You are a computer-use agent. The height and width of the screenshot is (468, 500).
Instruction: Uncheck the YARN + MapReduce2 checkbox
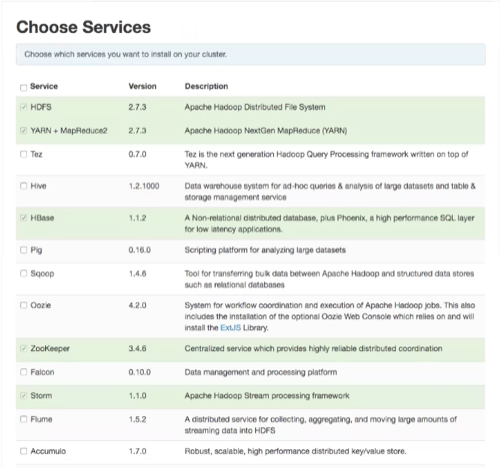23,130
